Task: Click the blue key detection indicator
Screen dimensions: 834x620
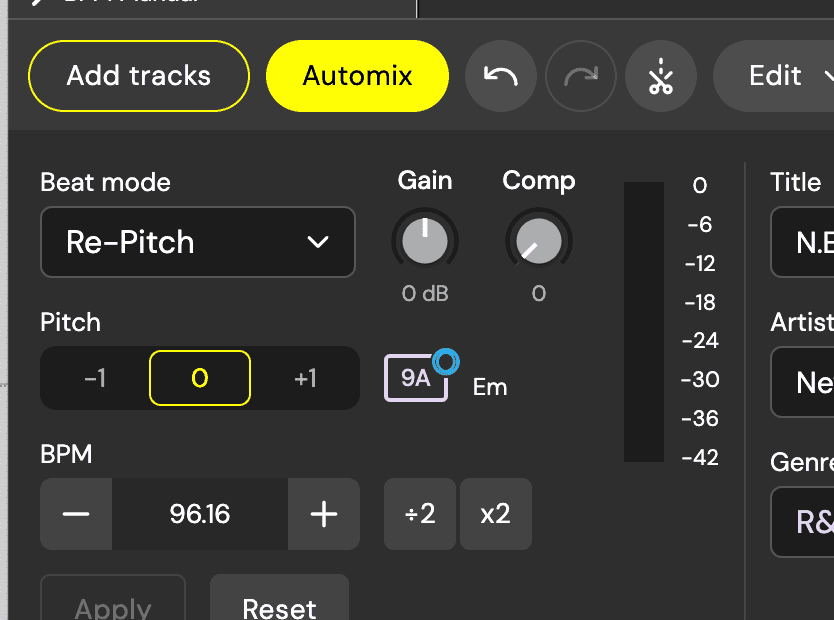Action: [447, 361]
